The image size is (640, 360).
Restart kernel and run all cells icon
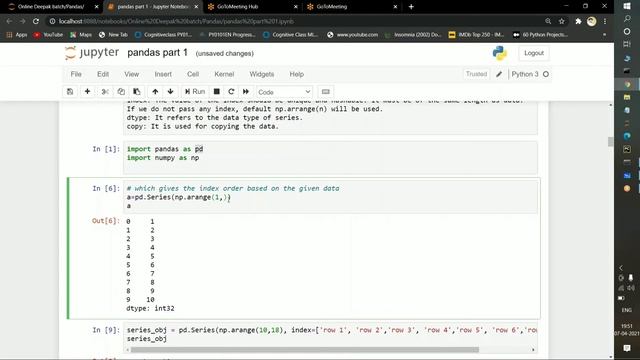click(x=246, y=92)
